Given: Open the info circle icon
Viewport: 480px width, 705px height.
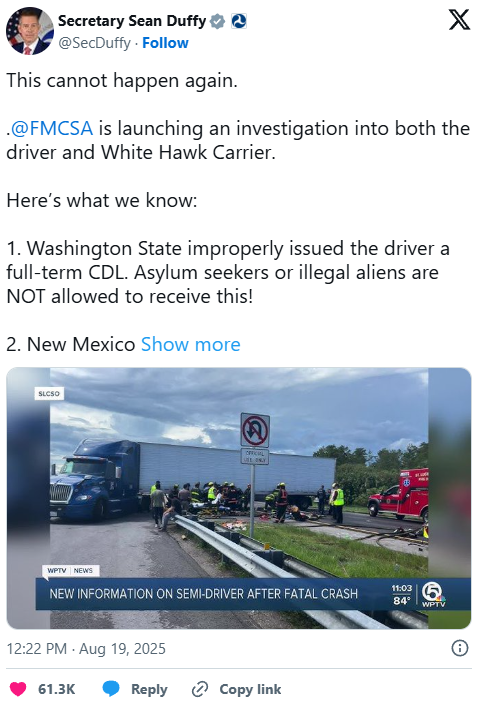Looking at the screenshot, I should pyautogui.click(x=459, y=648).
